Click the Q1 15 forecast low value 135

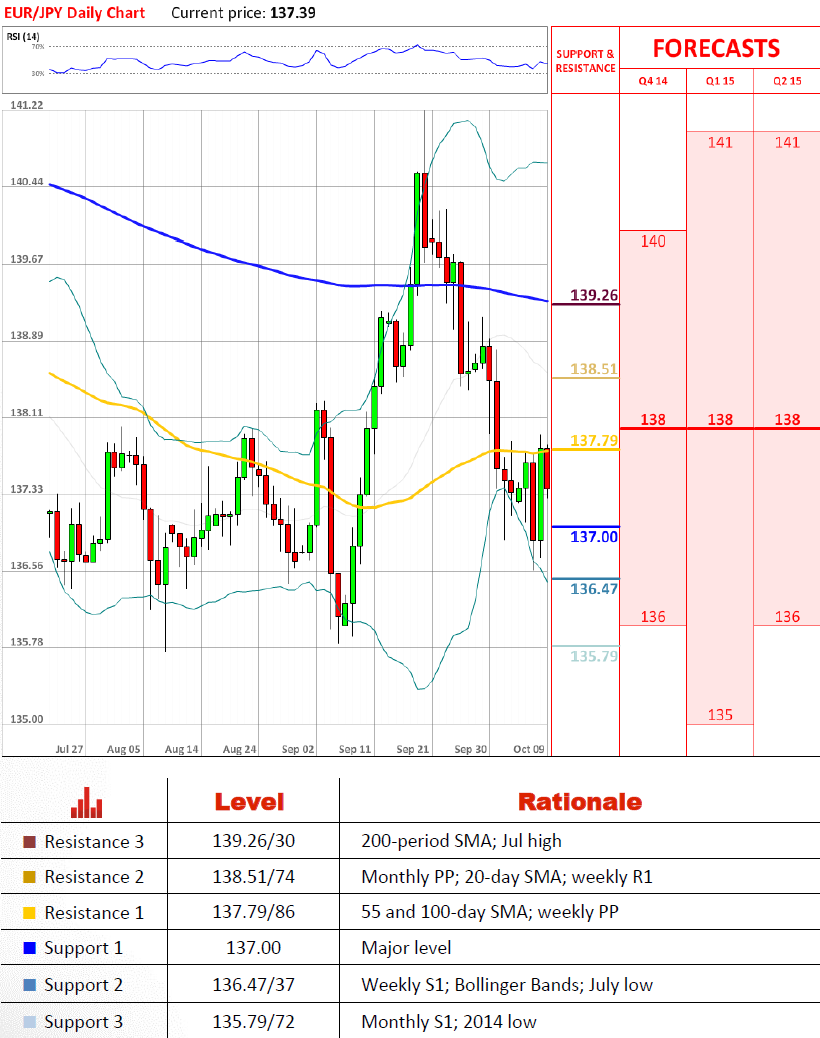[x=720, y=715]
